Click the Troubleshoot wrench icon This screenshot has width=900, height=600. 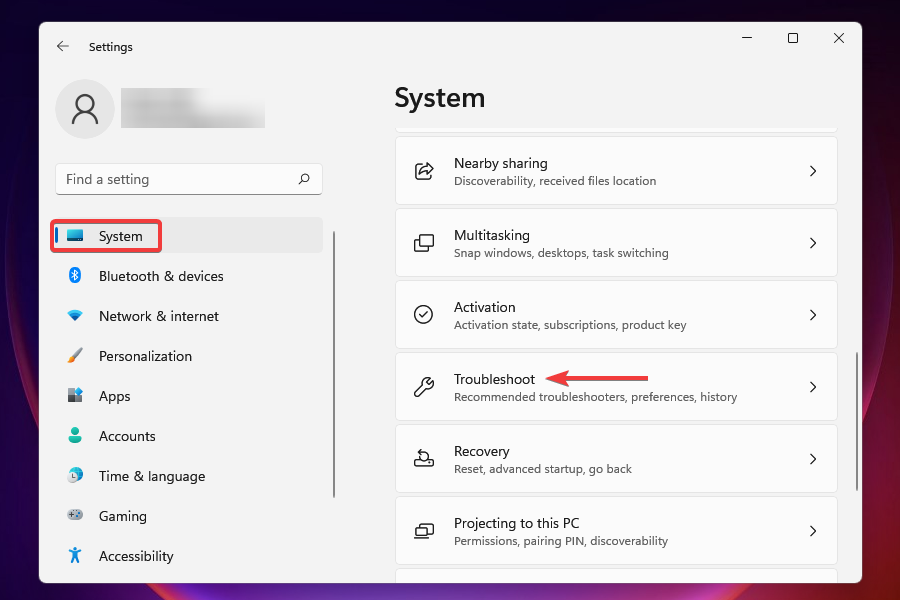[424, 386]
